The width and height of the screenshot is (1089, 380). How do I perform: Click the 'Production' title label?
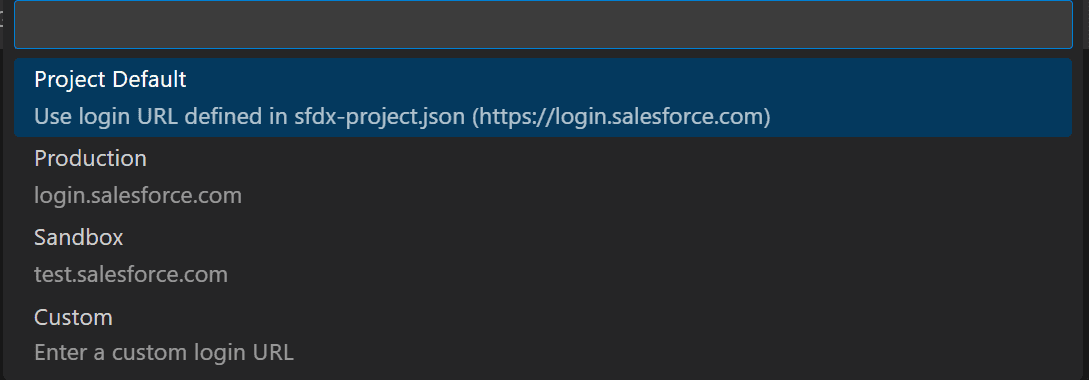(x=90, y=158)
